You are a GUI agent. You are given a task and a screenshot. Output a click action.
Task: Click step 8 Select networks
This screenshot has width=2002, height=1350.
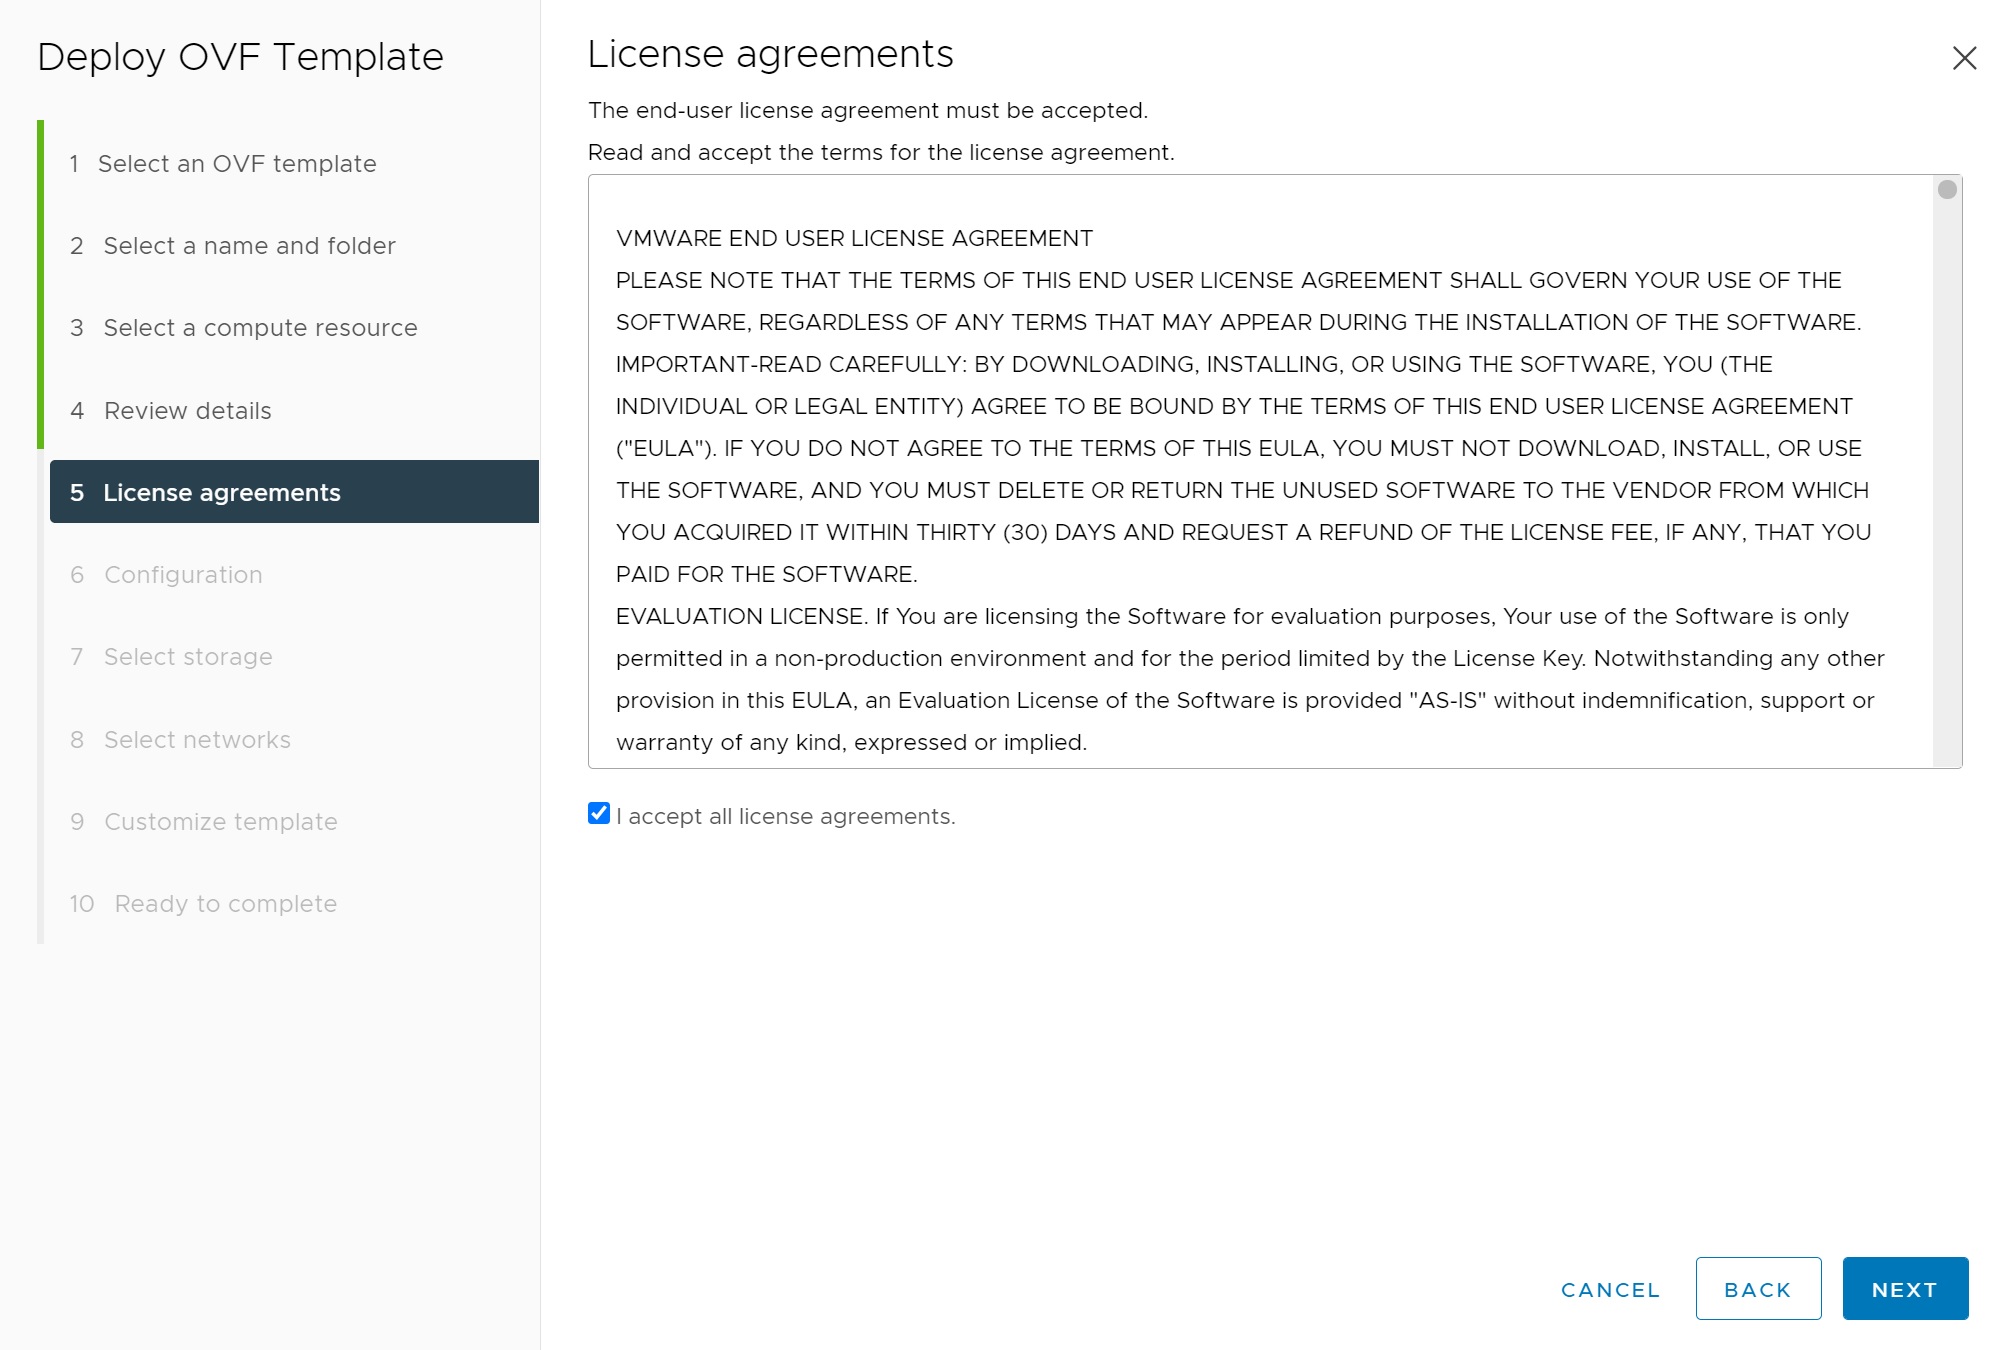point(197,740)
